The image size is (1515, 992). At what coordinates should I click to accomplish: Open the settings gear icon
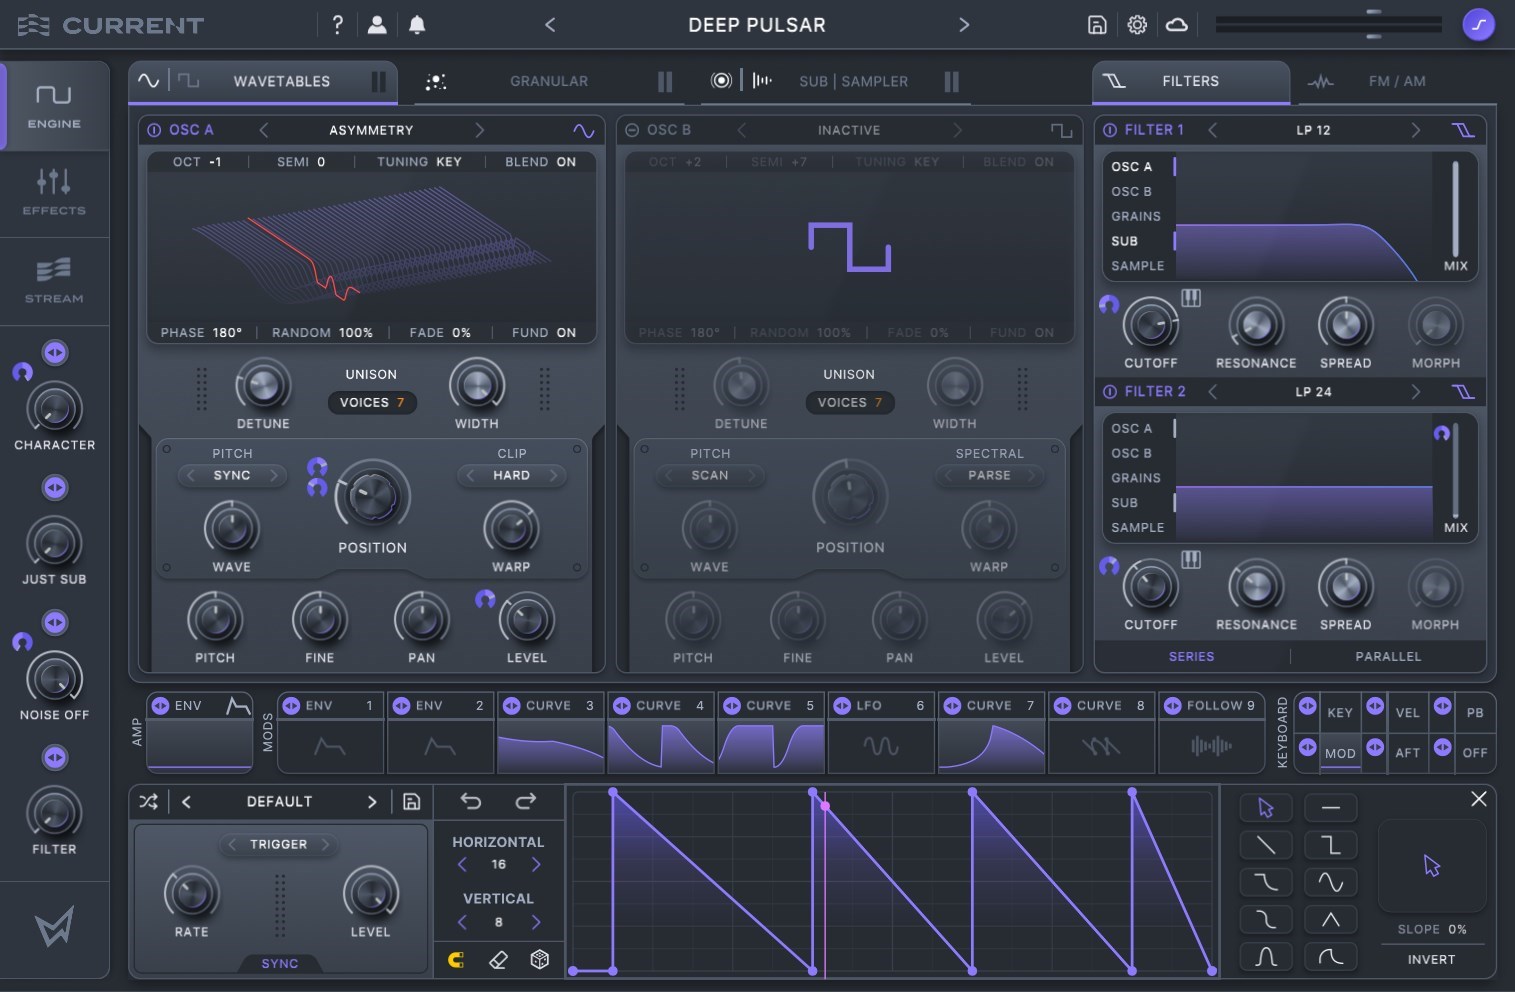pos(1137,25)
